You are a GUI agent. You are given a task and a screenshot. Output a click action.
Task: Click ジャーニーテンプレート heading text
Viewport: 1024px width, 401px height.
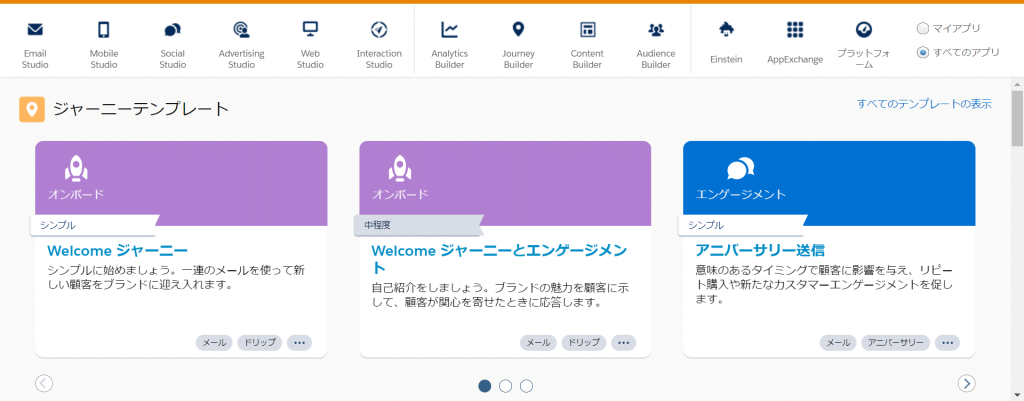[141, 109]
